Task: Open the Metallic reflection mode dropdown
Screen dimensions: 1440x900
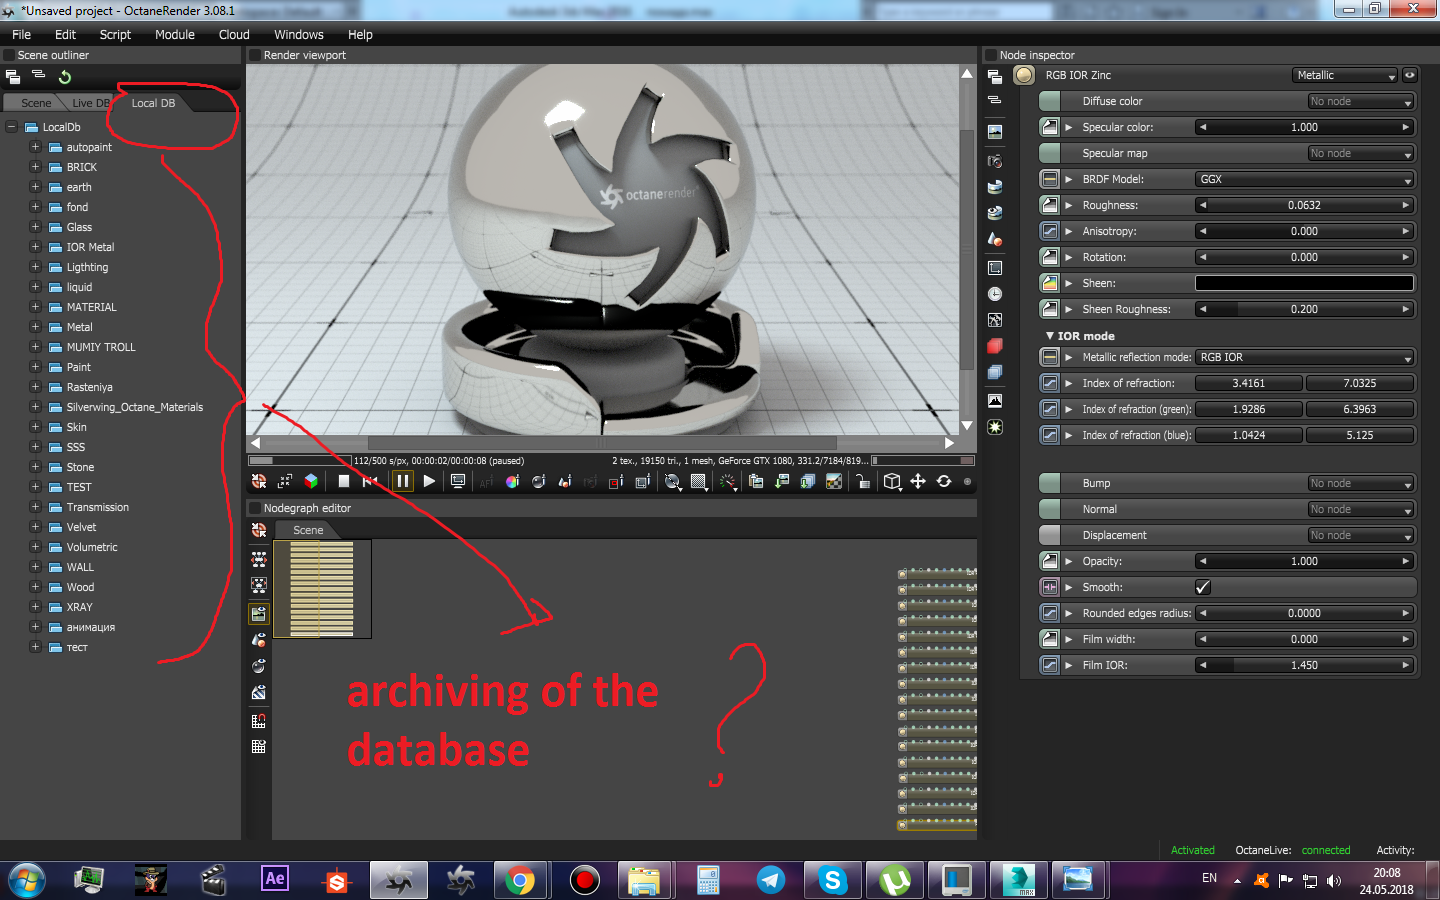Action: (1305, 357)
